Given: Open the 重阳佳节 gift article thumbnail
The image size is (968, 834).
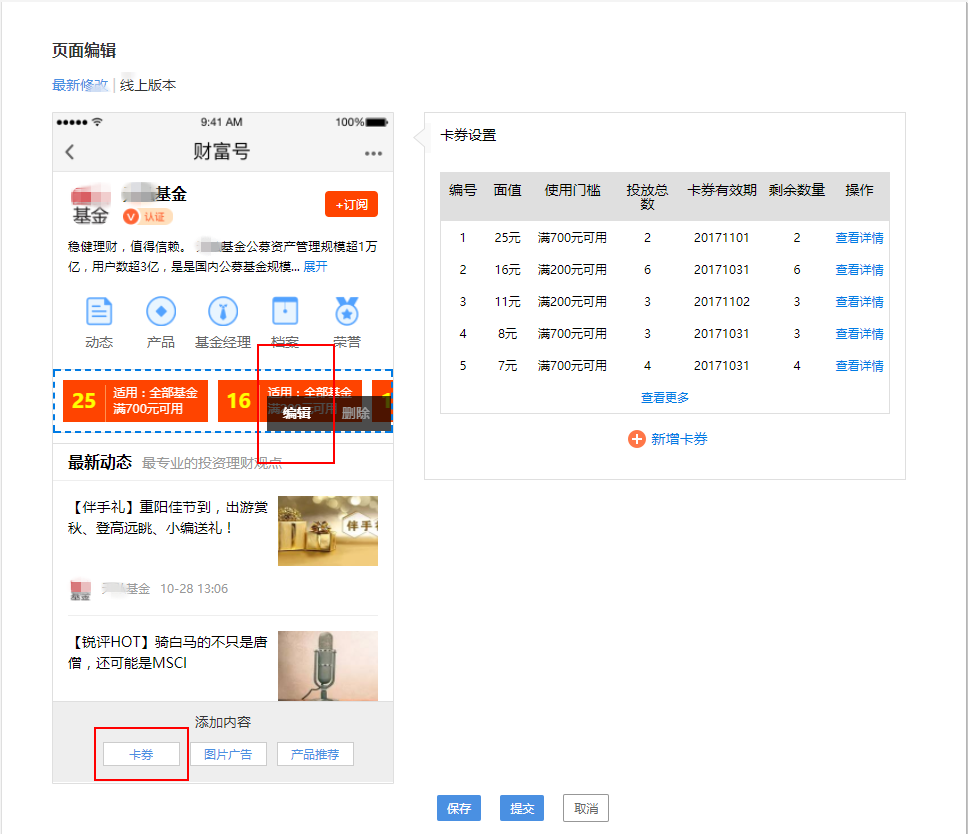Looking at the screenshot, I should 328,531.
